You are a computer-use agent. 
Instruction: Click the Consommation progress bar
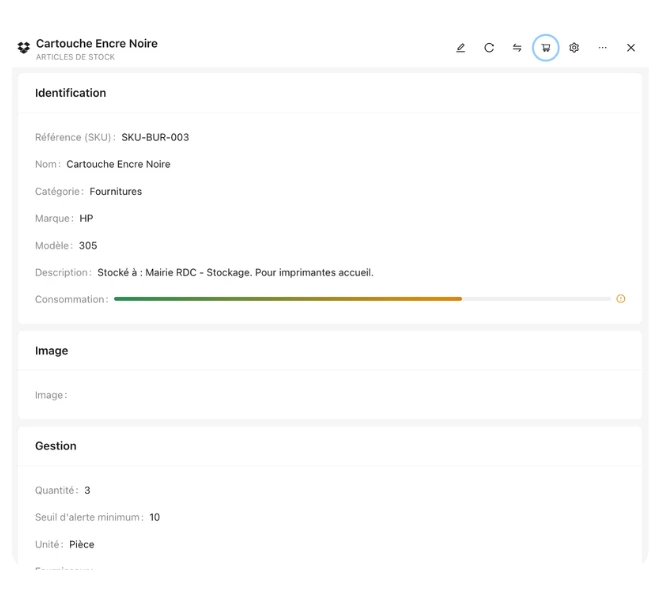(362, 299)
